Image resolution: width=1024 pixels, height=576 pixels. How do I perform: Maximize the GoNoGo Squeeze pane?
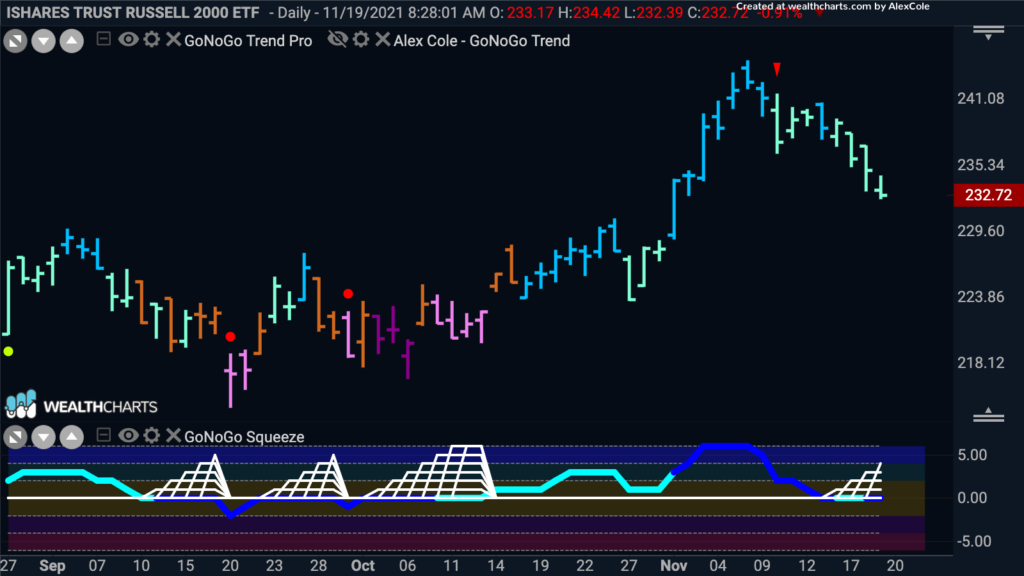pyautogui.click(x=16, y=437)
